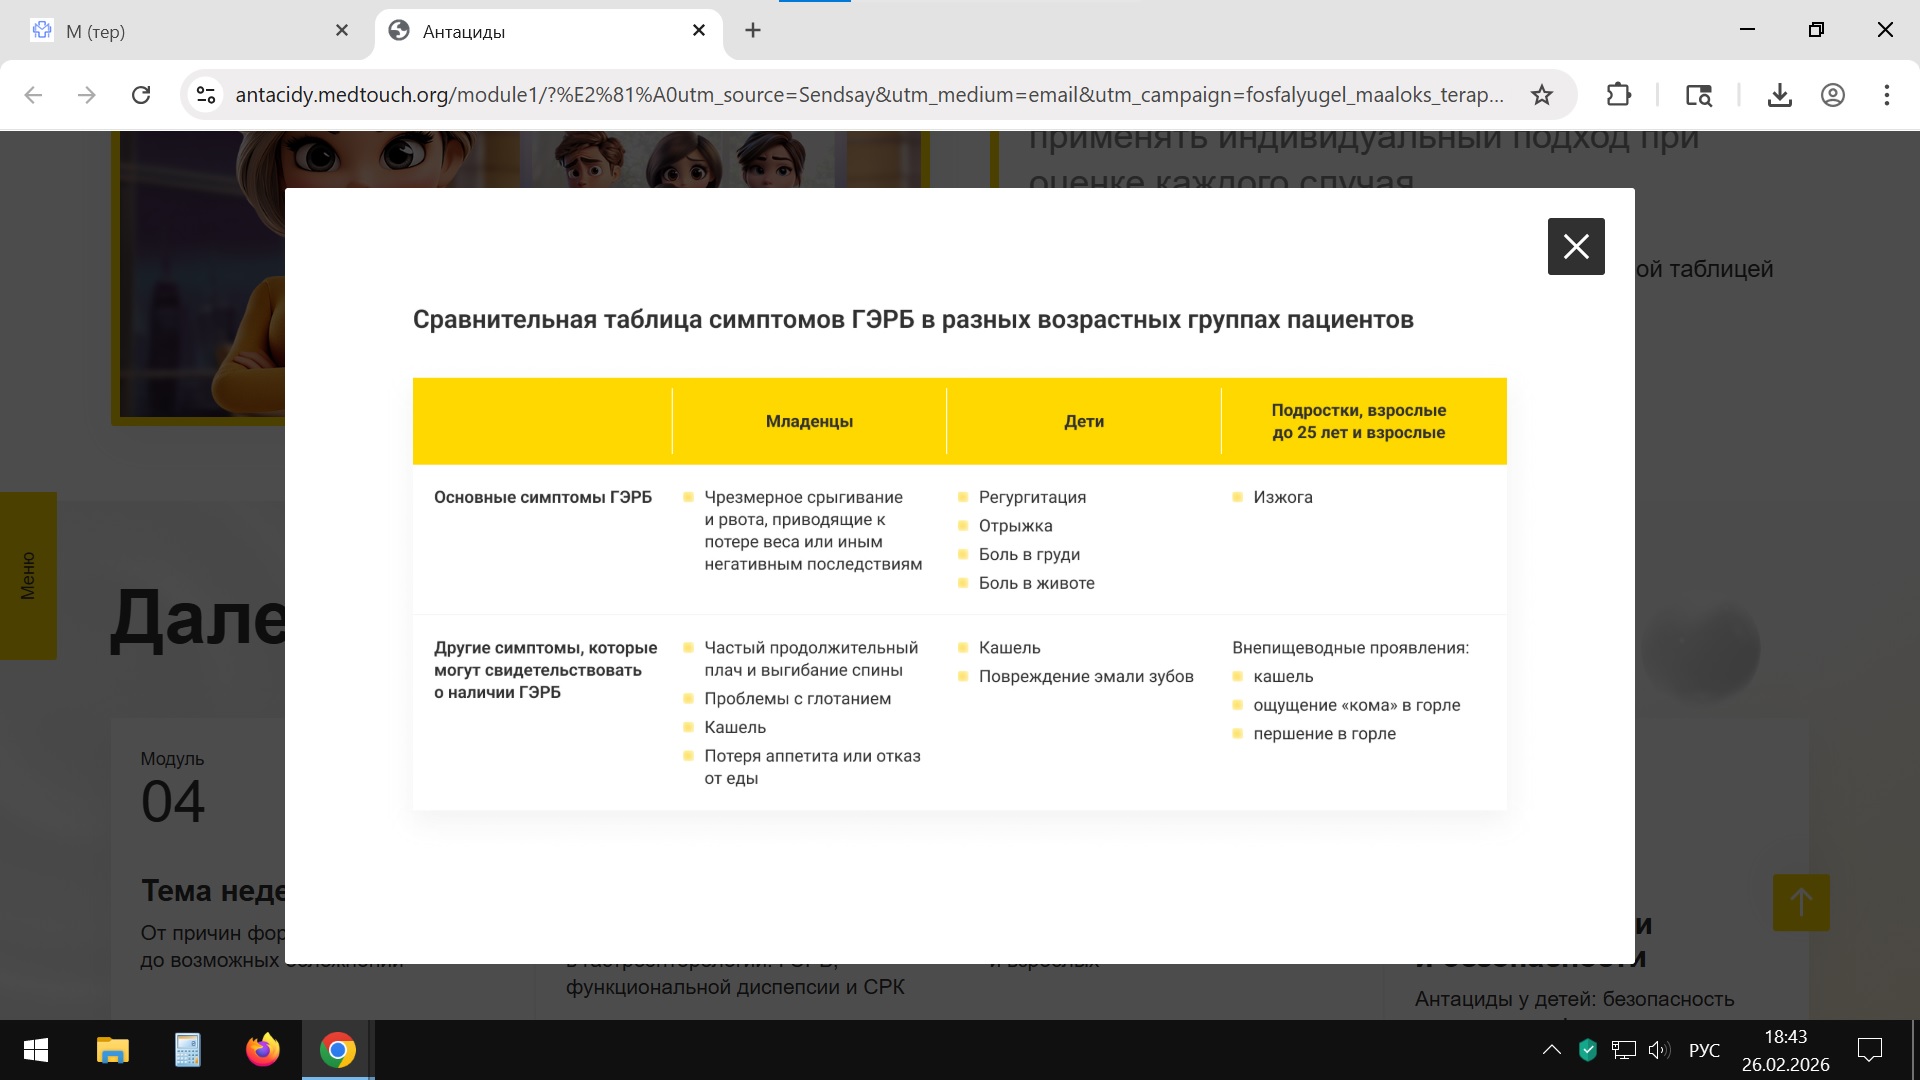1920x1080 pixels.
Task: Open File Explorer from the taskbar
Action: (x=112, y=1050)
